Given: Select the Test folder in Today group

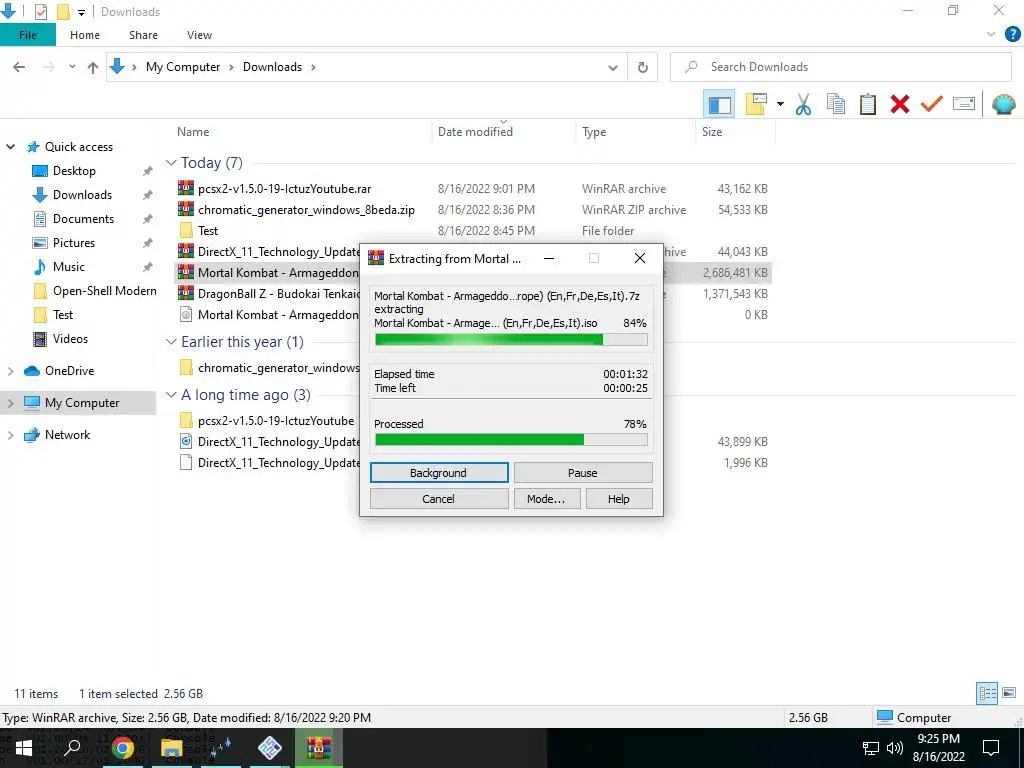Looking at the screenshot, I should [x=208, y=231].
